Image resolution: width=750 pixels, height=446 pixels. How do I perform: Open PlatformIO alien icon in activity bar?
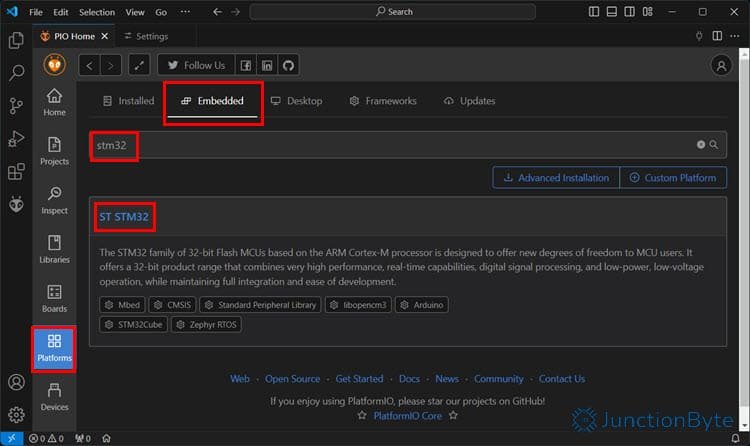[x=16, y=204]
